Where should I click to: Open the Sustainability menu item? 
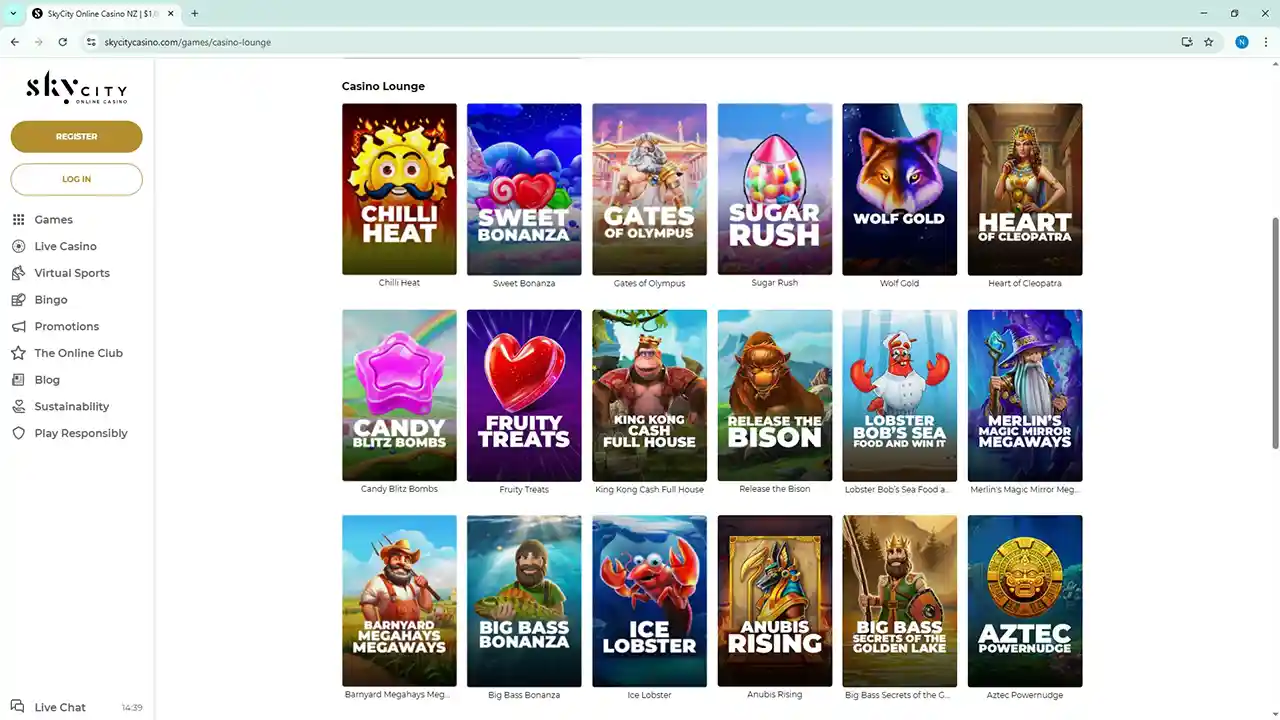point(71,407)
